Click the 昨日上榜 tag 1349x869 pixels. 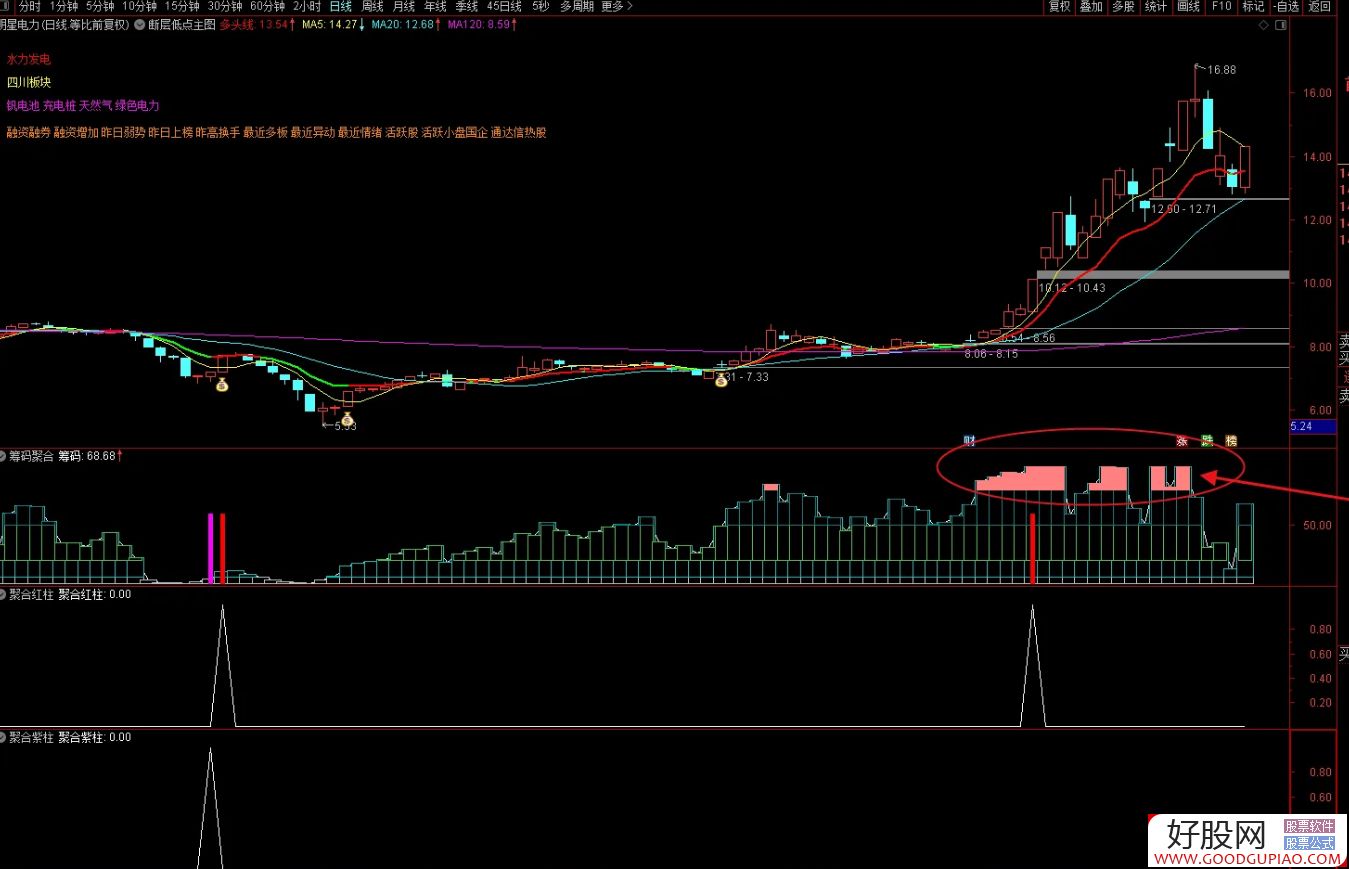(170, 132)
